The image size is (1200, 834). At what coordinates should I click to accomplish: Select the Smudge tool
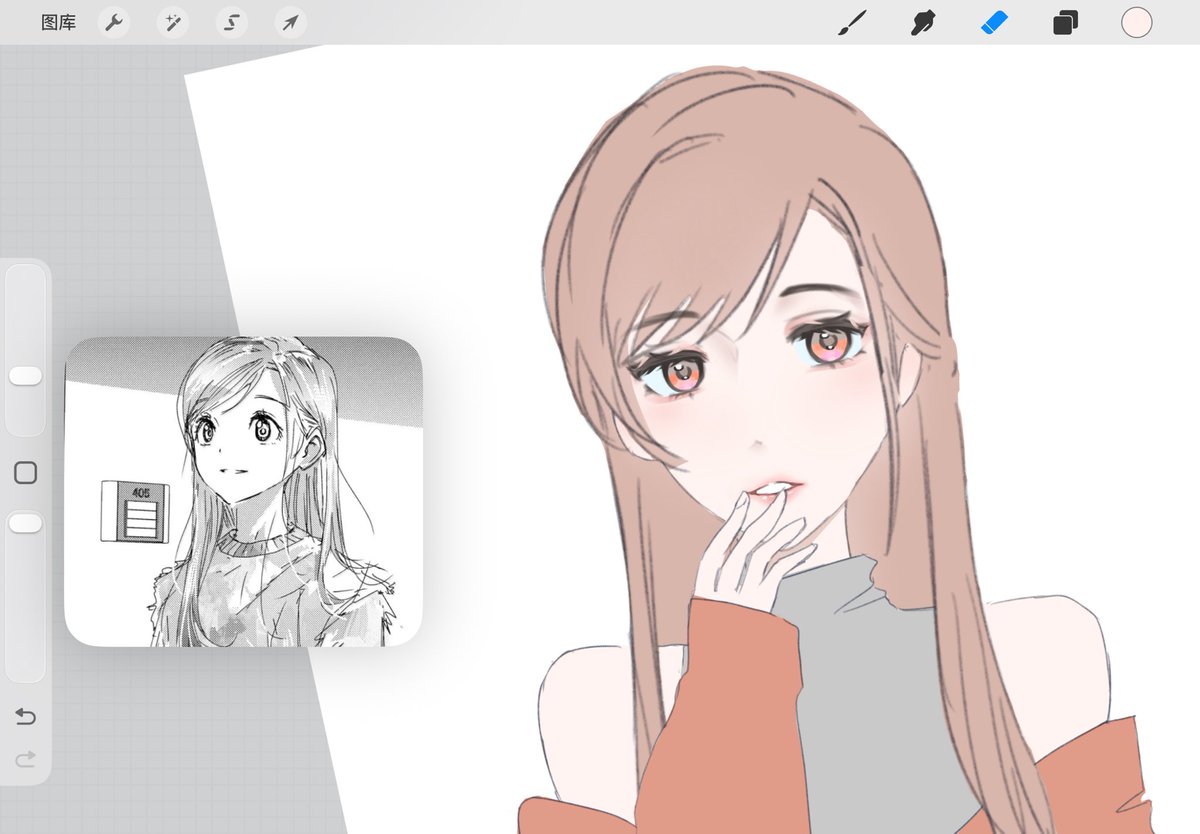(923, 22)
